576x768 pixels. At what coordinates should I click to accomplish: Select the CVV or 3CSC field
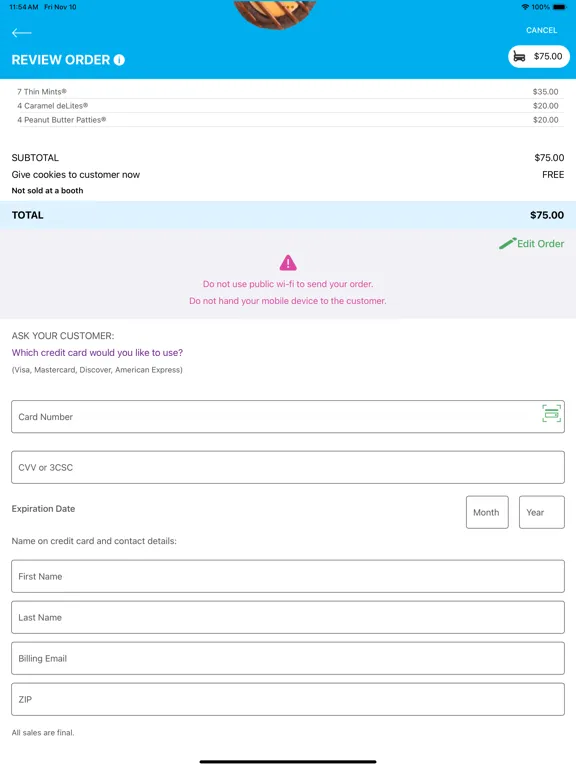tap(288, 467)
